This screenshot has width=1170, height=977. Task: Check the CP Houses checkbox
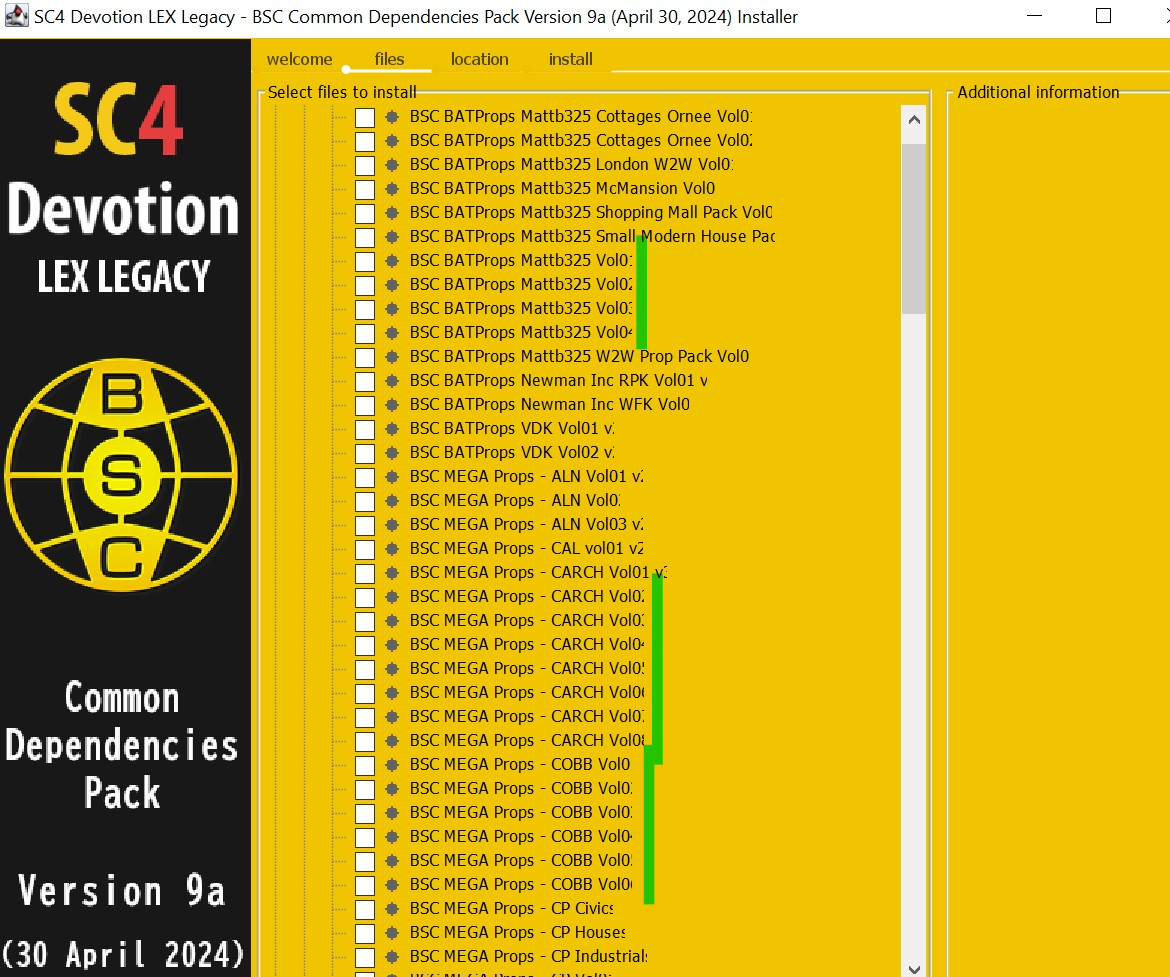tap(365, 933)
